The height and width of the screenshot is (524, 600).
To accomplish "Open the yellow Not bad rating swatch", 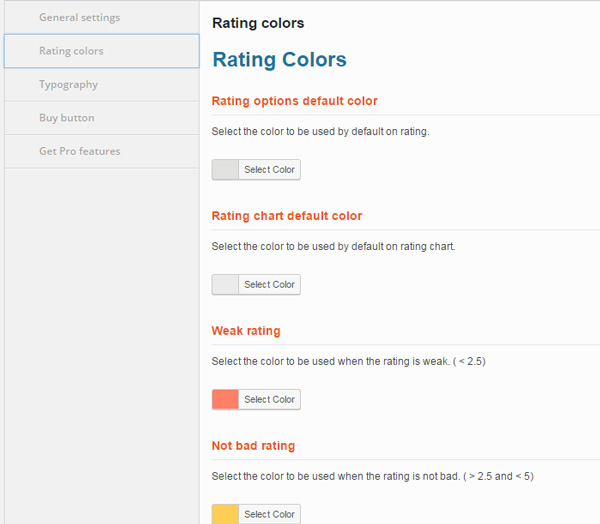I will tap(226, 514).
